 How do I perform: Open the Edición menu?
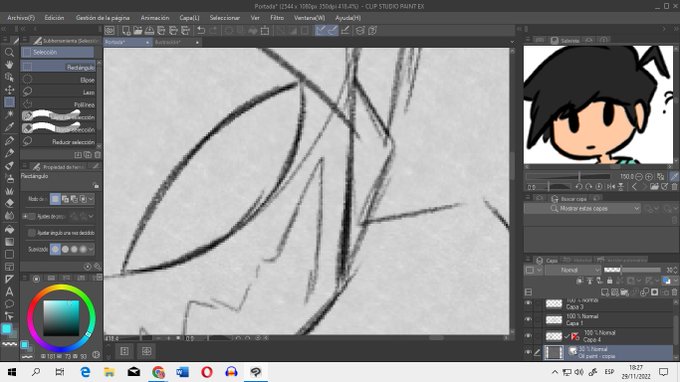click(54, 18)
